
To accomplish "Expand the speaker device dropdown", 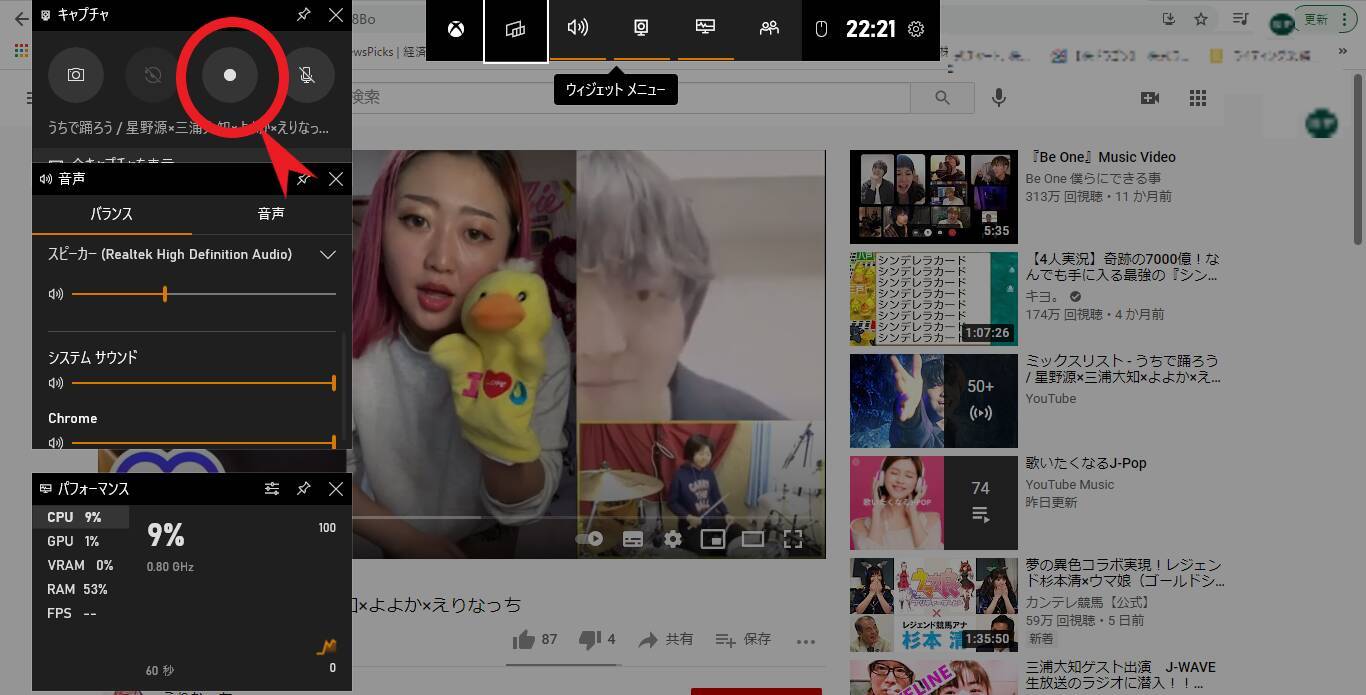I will tap(327, 255).
